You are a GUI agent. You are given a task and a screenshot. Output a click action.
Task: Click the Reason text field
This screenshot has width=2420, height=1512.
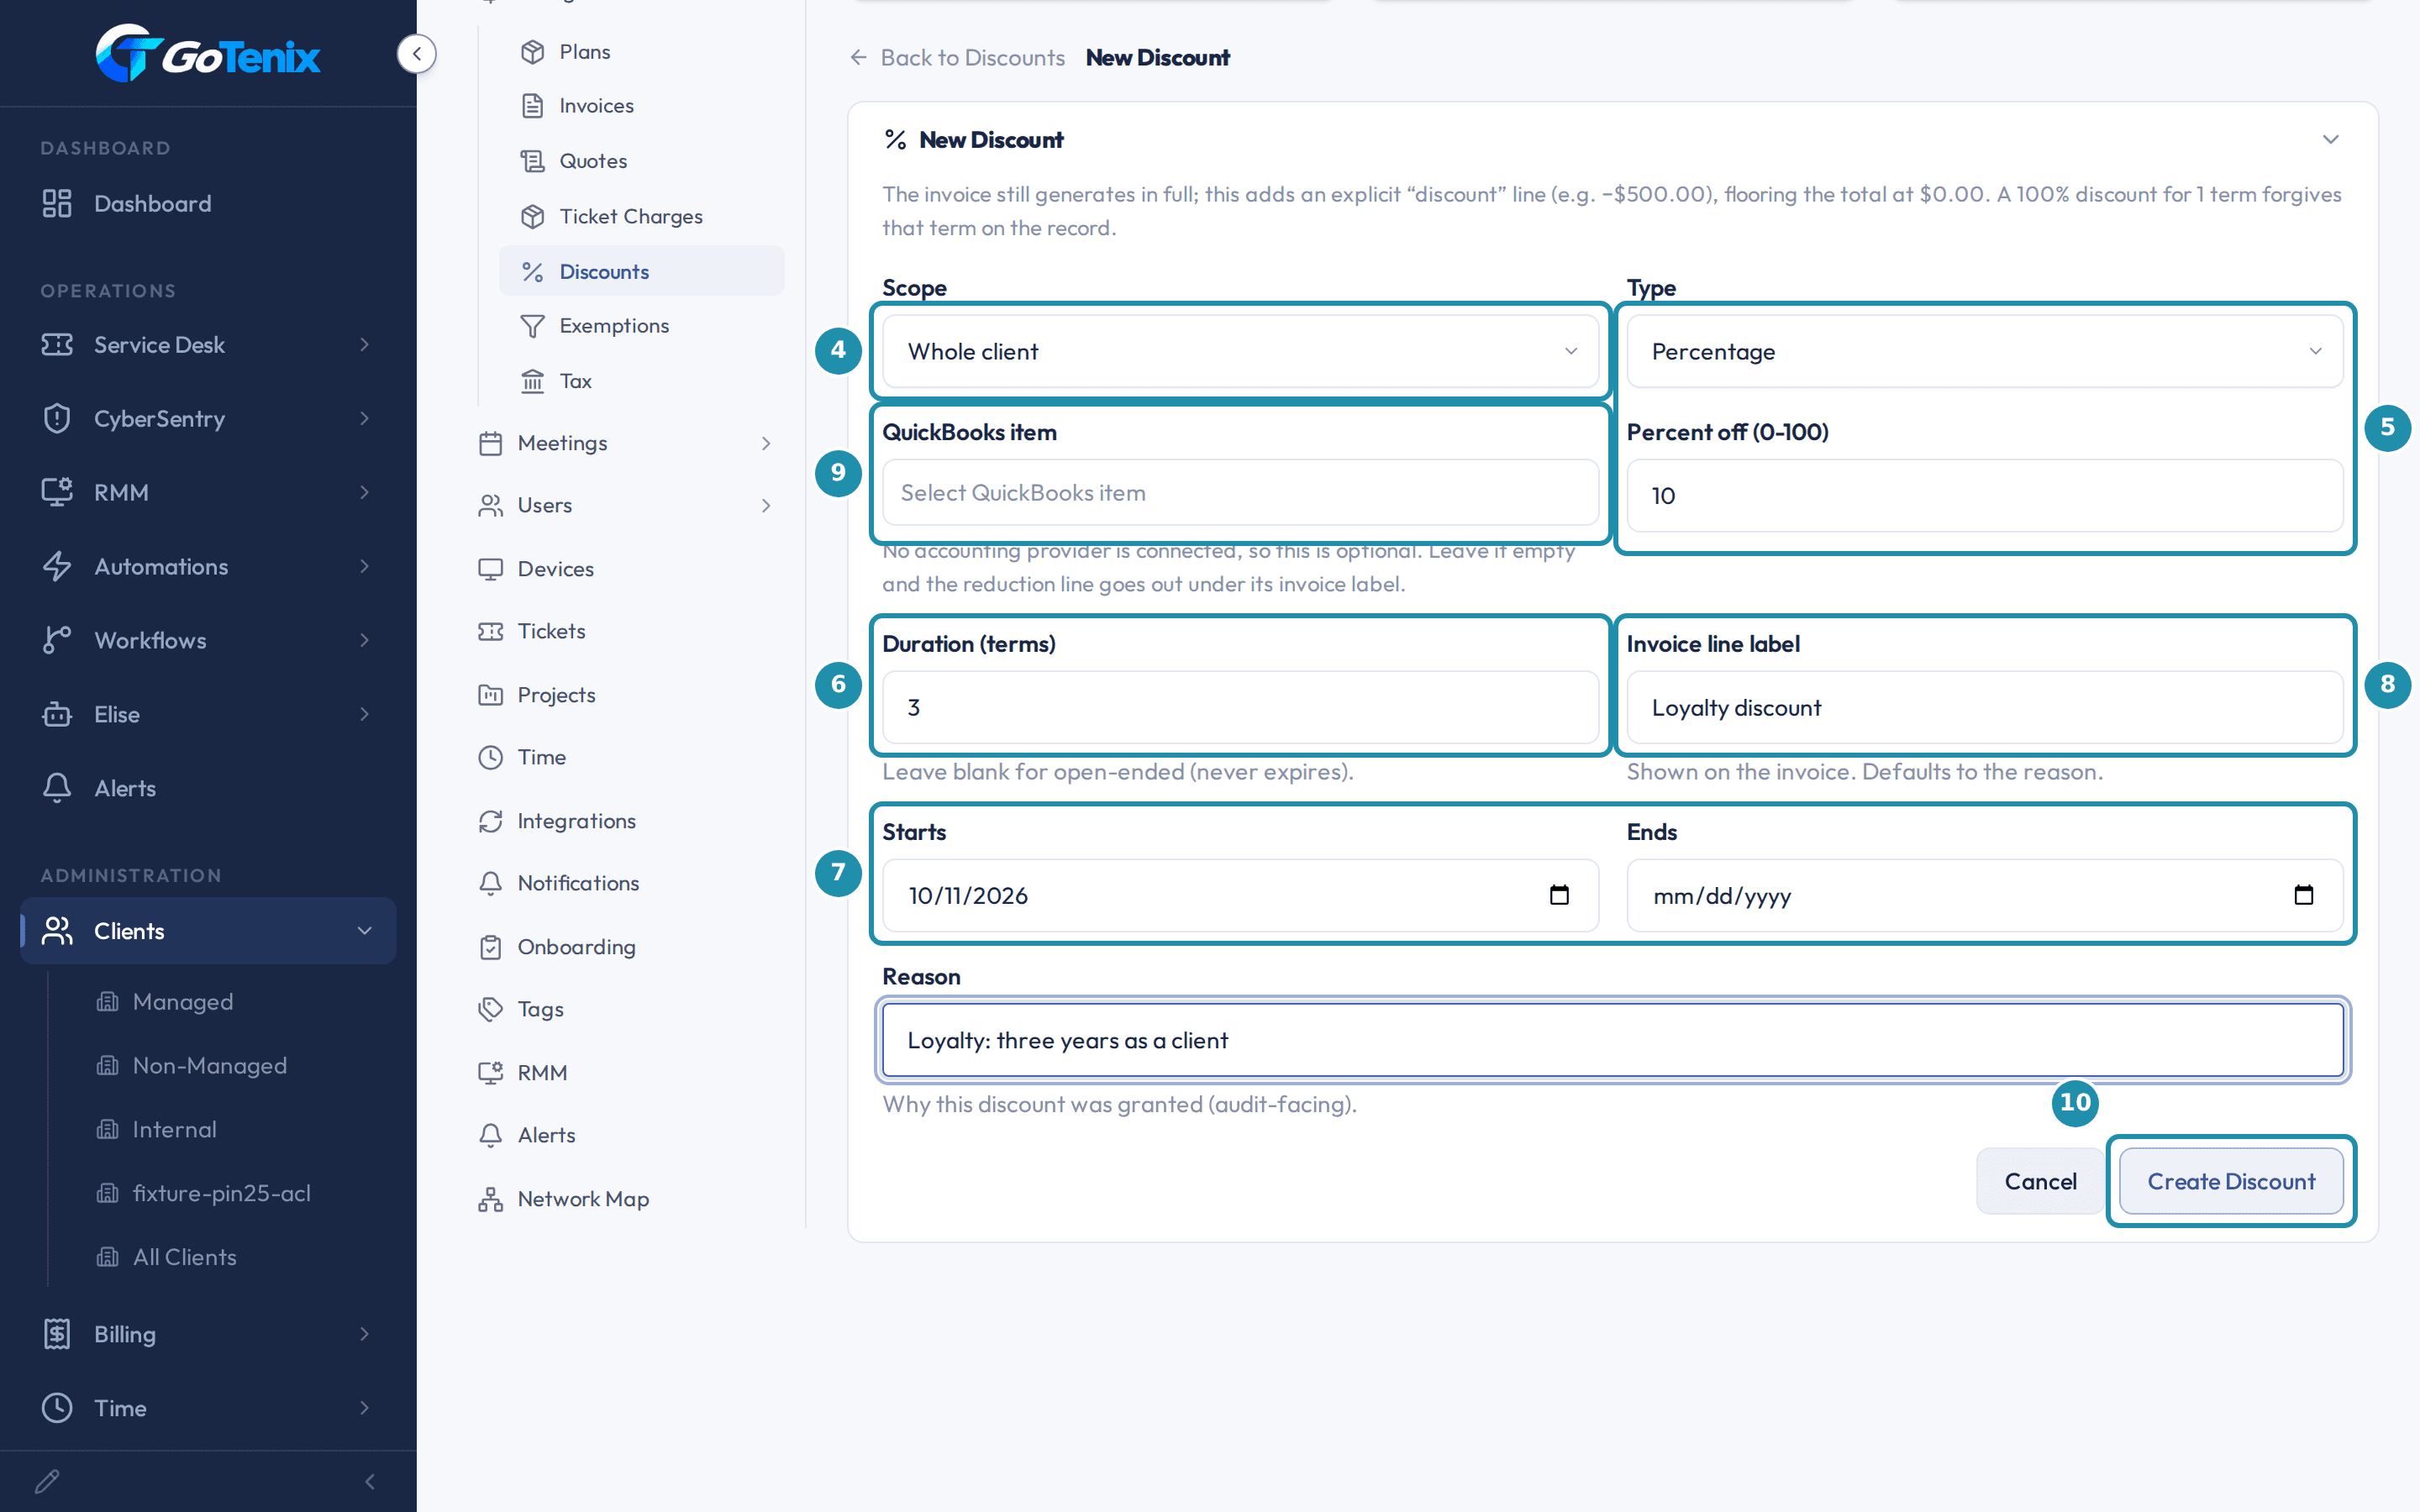(x=1612, y=1040)
